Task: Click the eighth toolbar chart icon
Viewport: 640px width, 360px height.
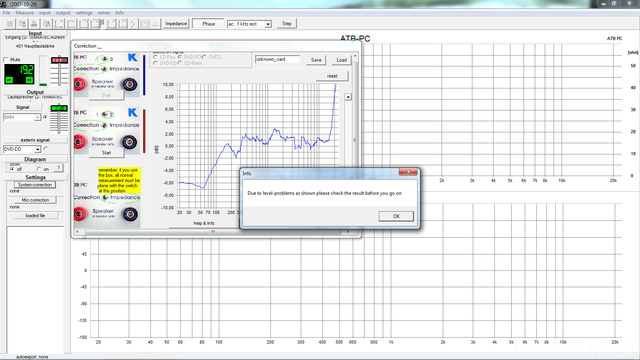Action: tap(96, 24)
